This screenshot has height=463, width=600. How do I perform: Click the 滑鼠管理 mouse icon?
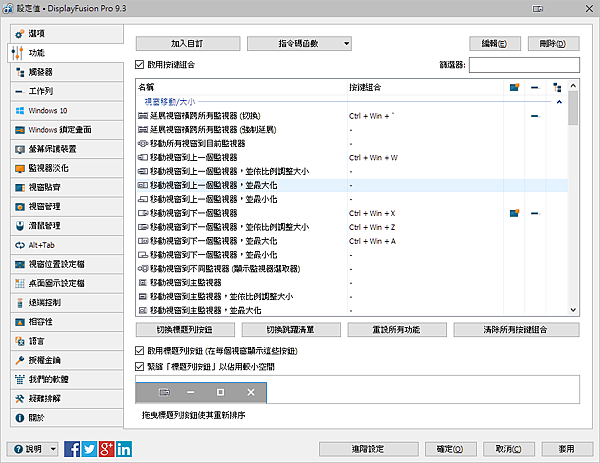20,226
